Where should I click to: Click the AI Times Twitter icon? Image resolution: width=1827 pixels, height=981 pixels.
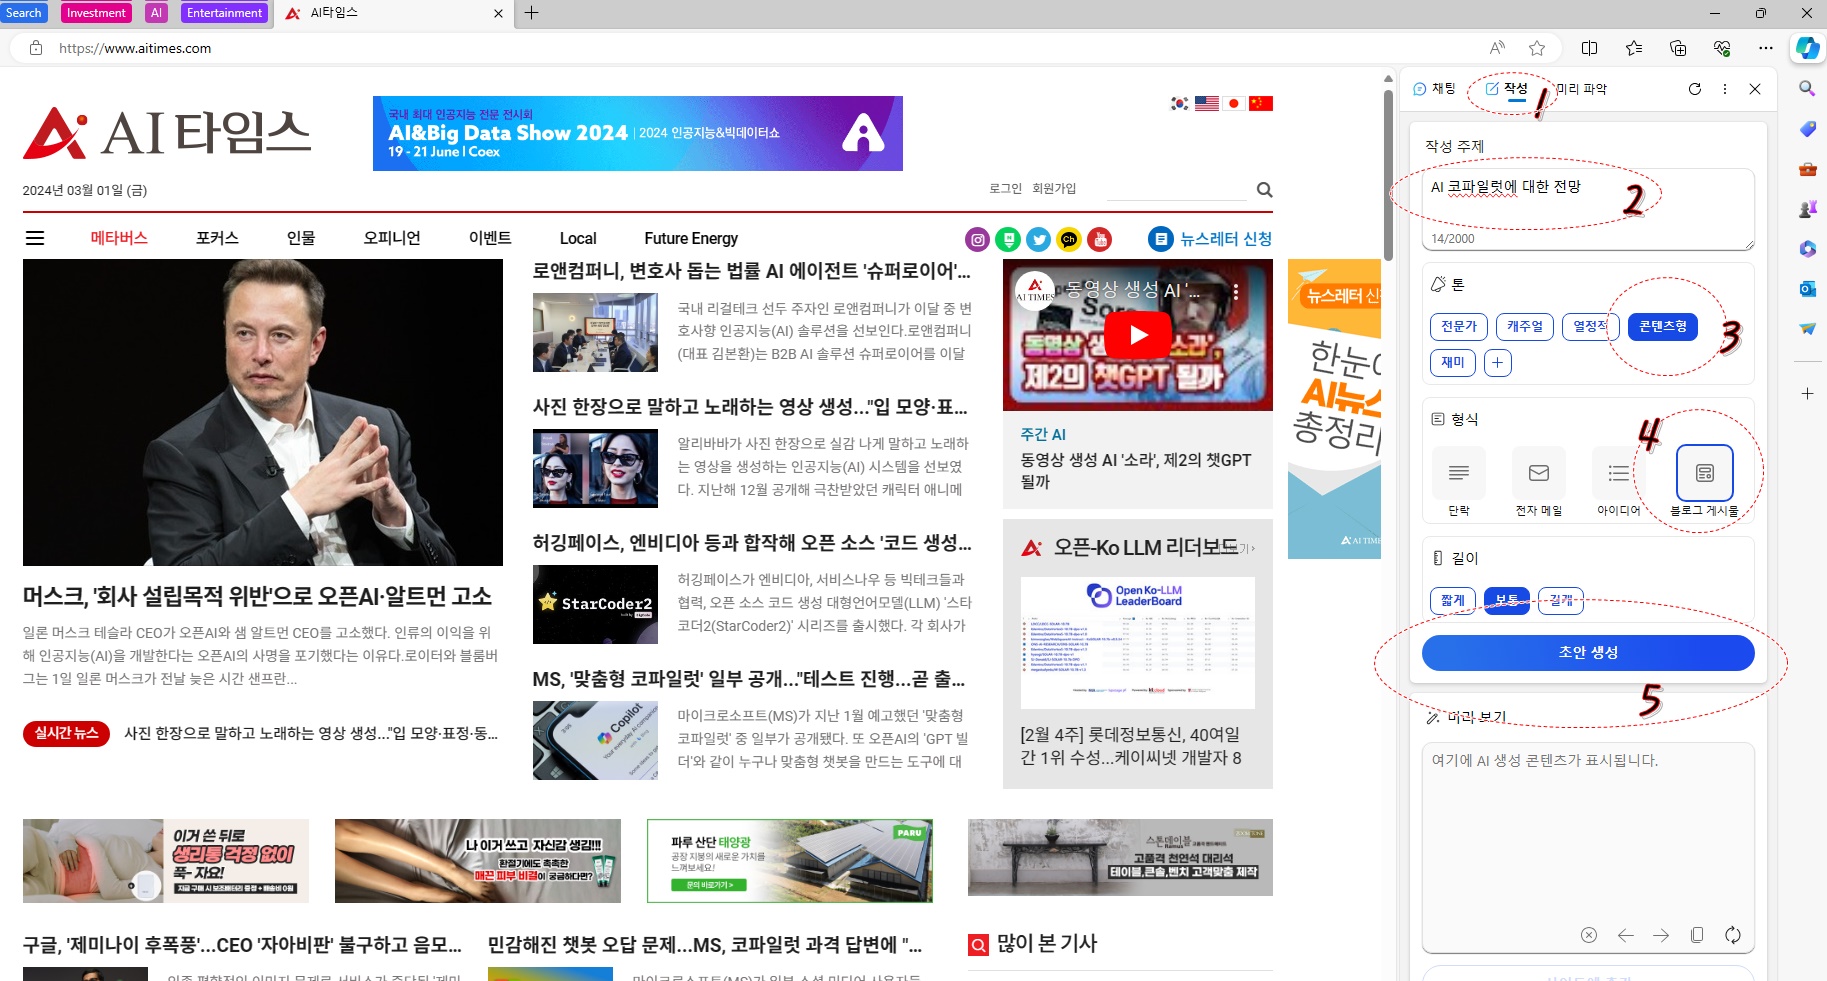pyautogui.click(x=1039, y=239)
